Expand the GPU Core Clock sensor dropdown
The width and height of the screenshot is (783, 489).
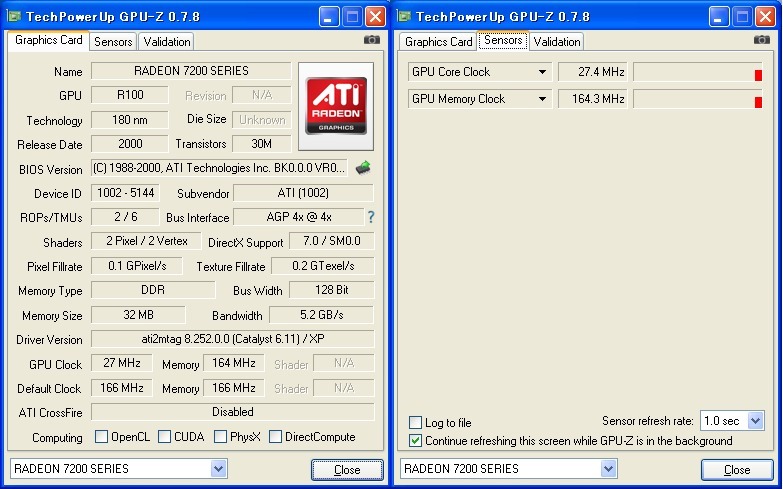tap(542, 72)
